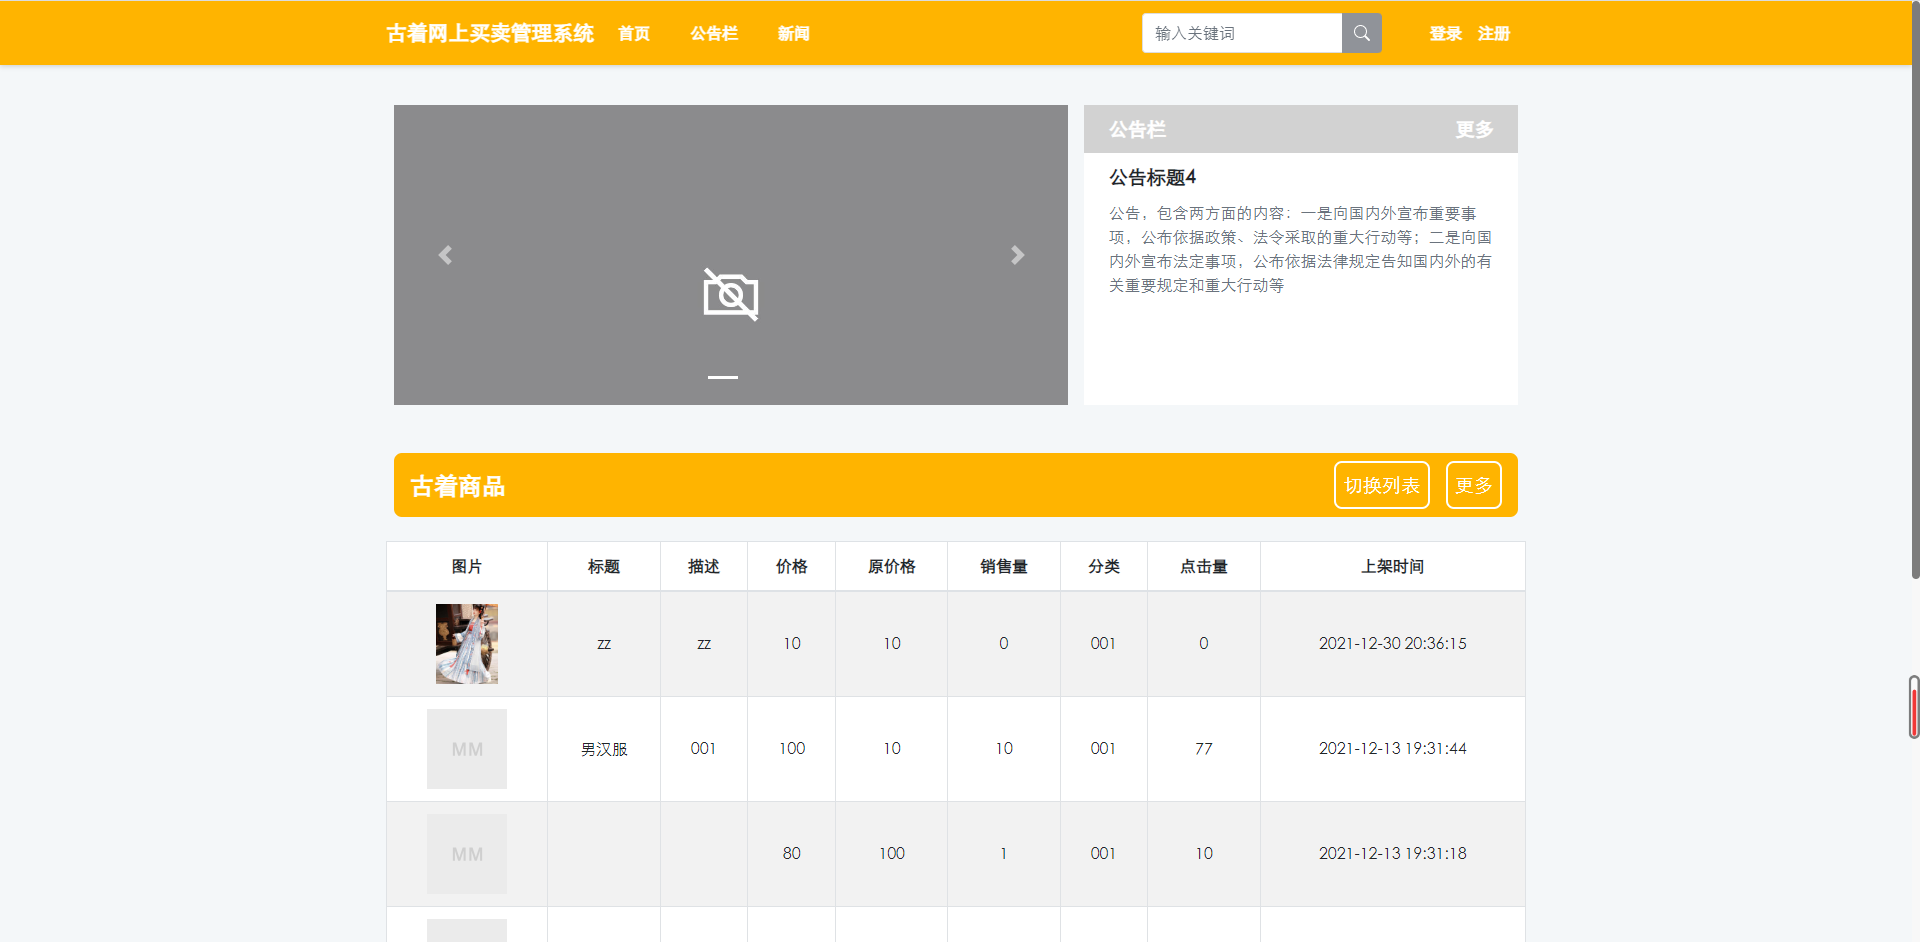Click the 价格 column header
This screenshot has height=942, width=1920.
pos(792,566)
